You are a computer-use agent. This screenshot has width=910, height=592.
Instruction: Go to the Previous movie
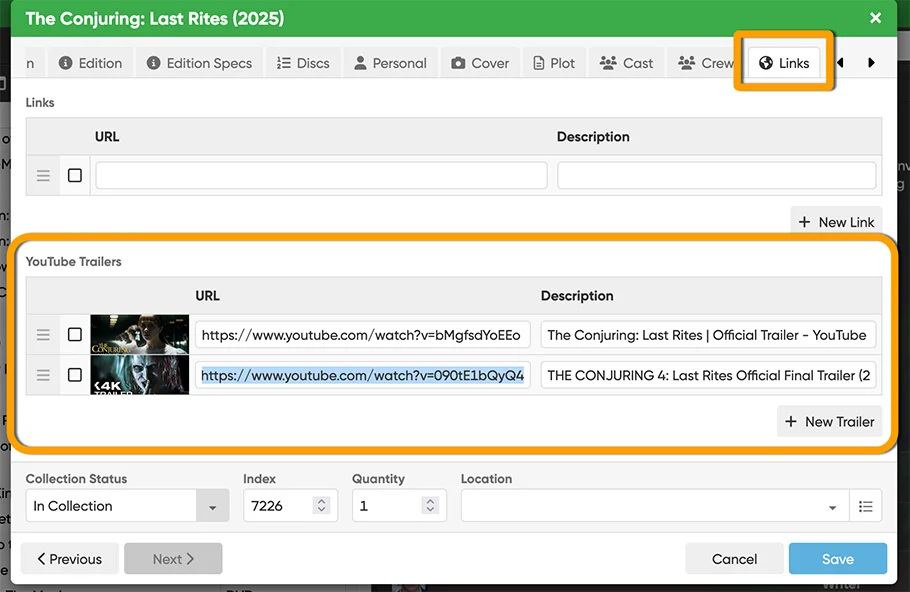coord(70,558)
